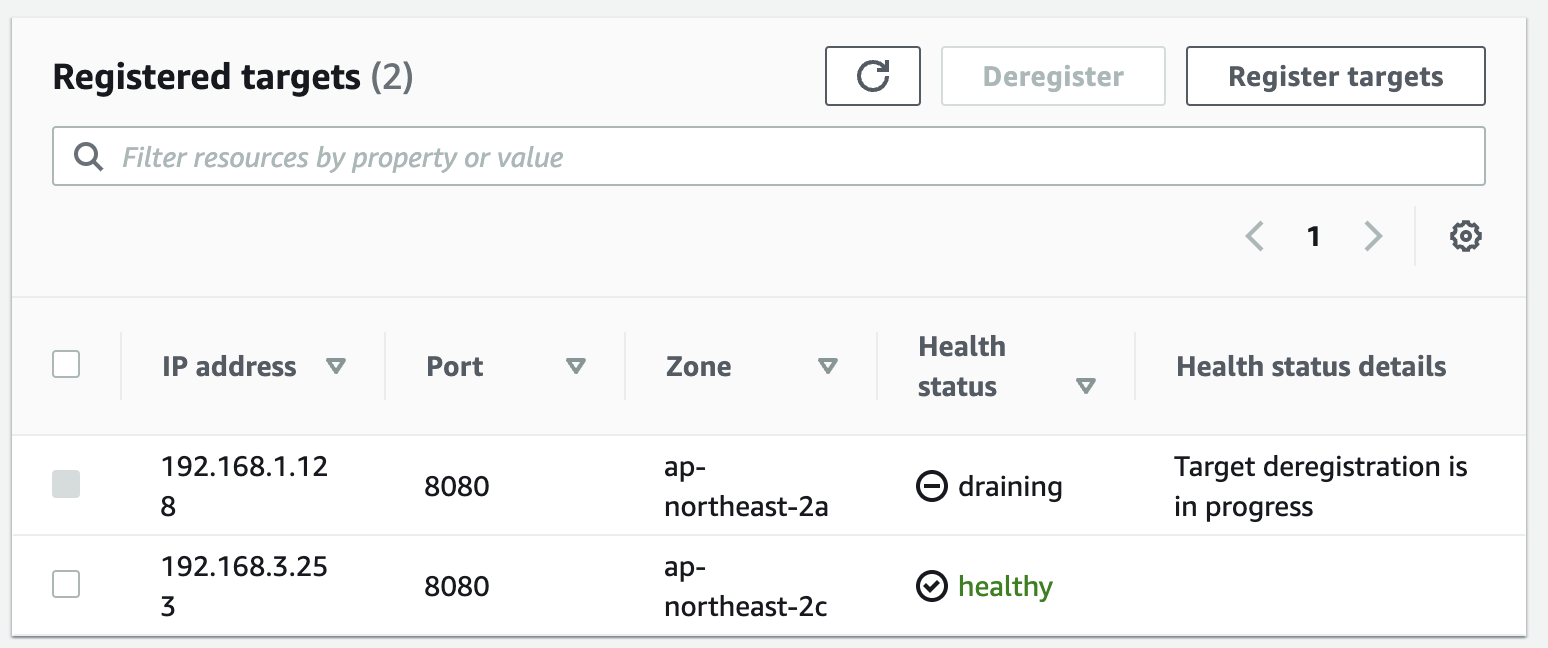Viewport: 1548px width, 648px height.
Task: Click the draining status icon
Action: 931,487
